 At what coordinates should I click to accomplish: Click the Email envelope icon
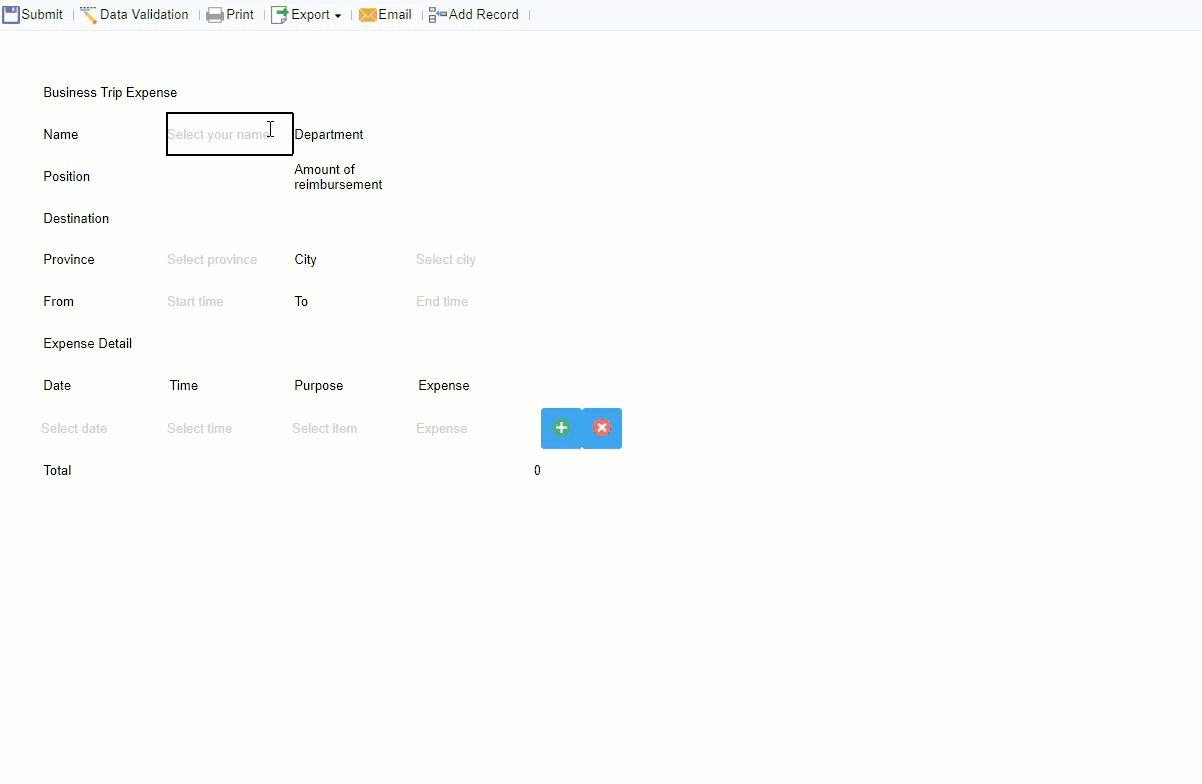point(367,15)
